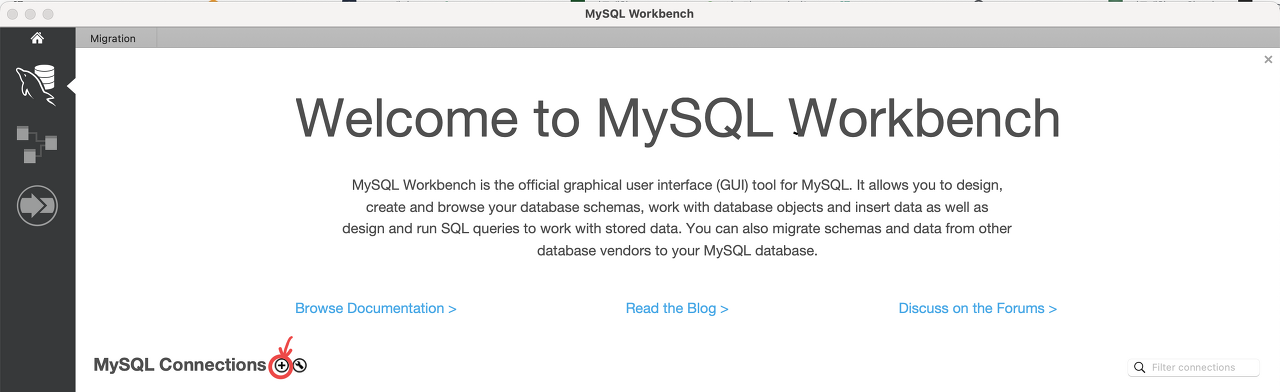Open the Models sidebar view
Screen dimensions: 1280x392
pos(37,145)
